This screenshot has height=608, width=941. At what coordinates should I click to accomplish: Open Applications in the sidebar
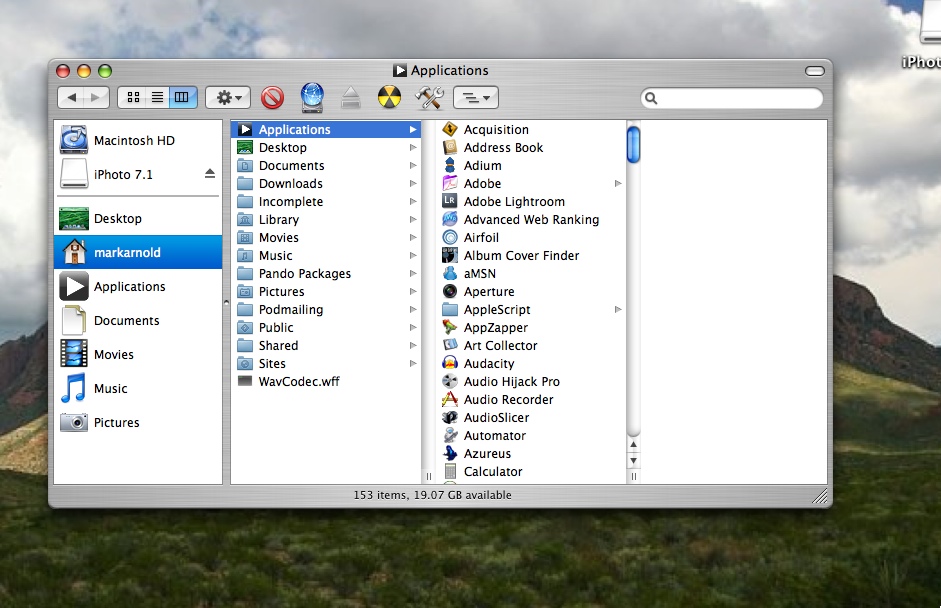tap(138, 286)
